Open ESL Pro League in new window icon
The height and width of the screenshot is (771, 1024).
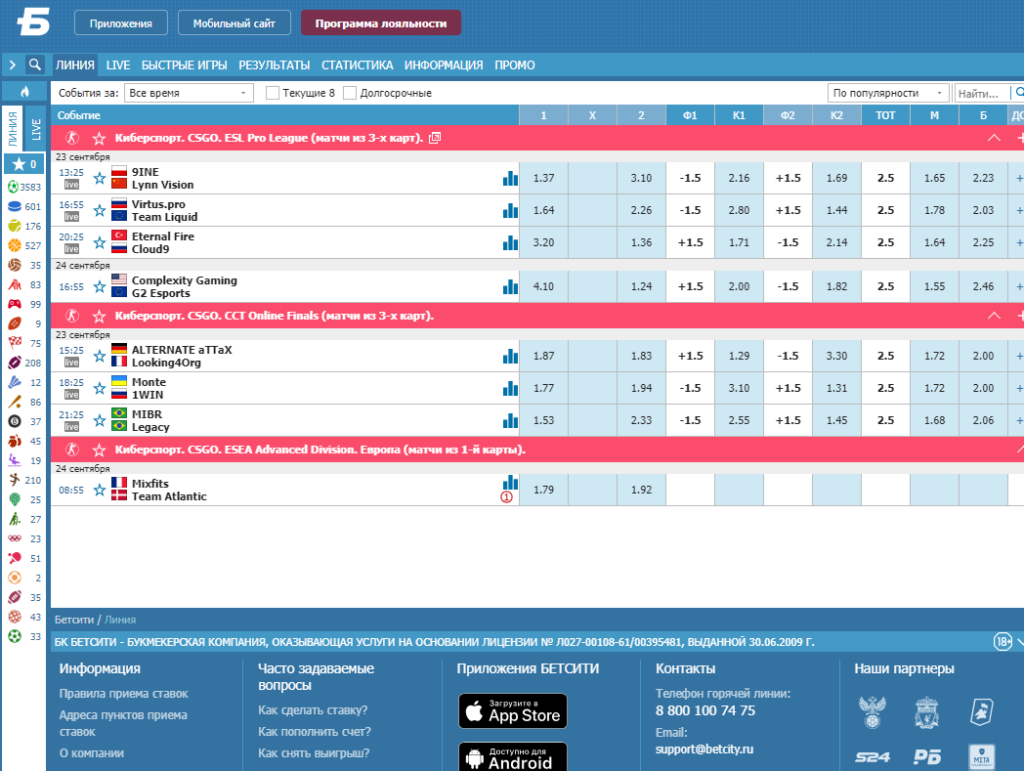tap(435, 138)
